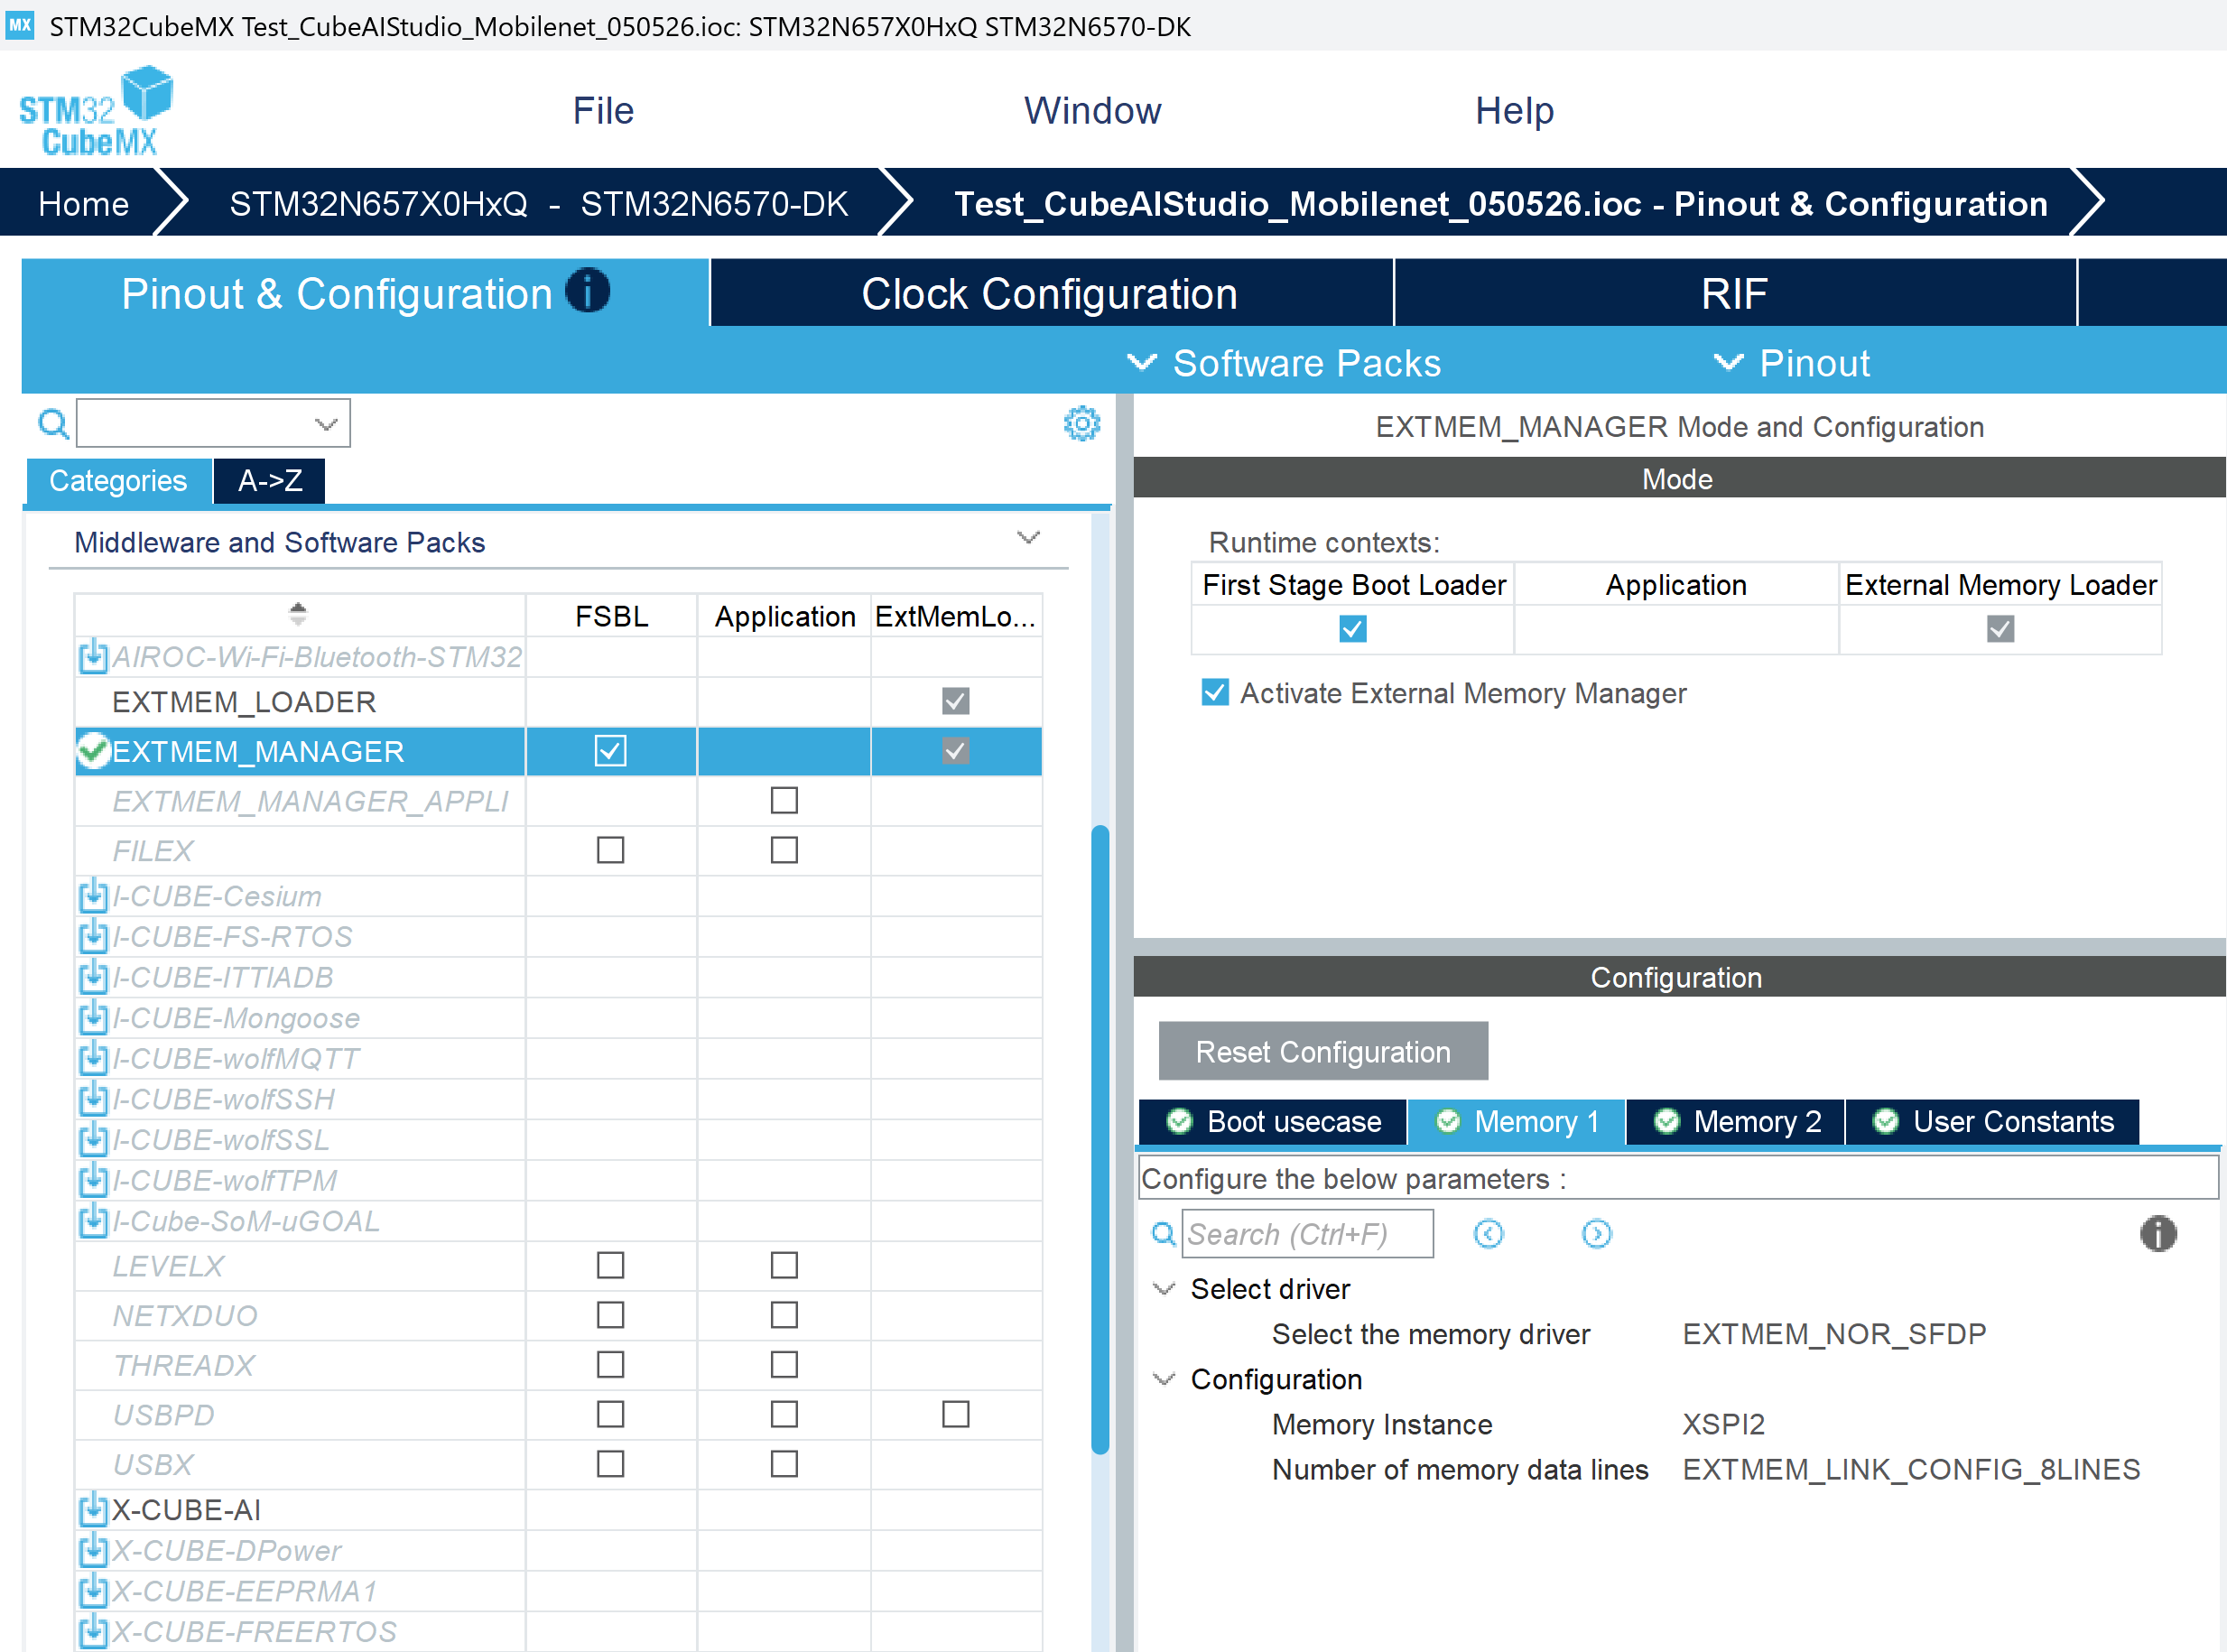Click download icon next to I-CUBE-wolfTPM
The width and height of the screenshot is (2227, 1652).
93,1180
